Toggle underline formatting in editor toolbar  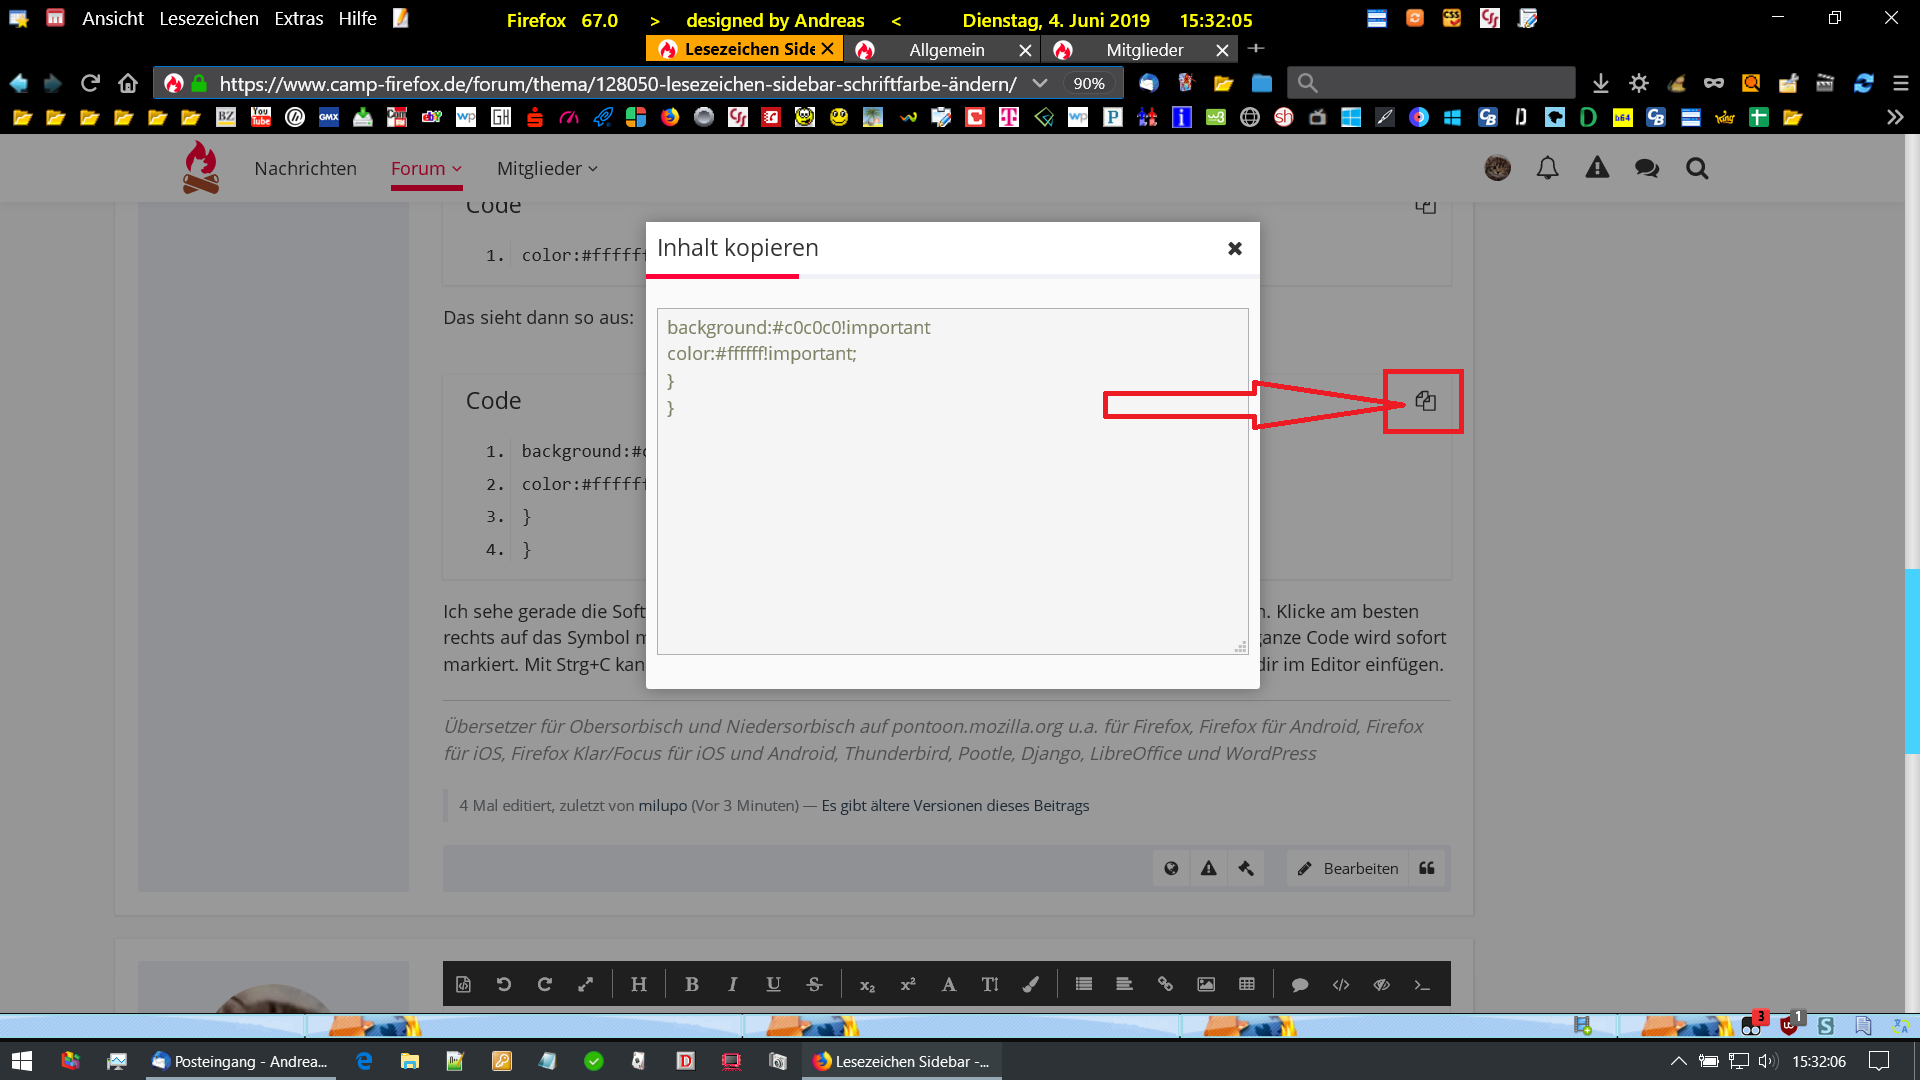(773, 984)
